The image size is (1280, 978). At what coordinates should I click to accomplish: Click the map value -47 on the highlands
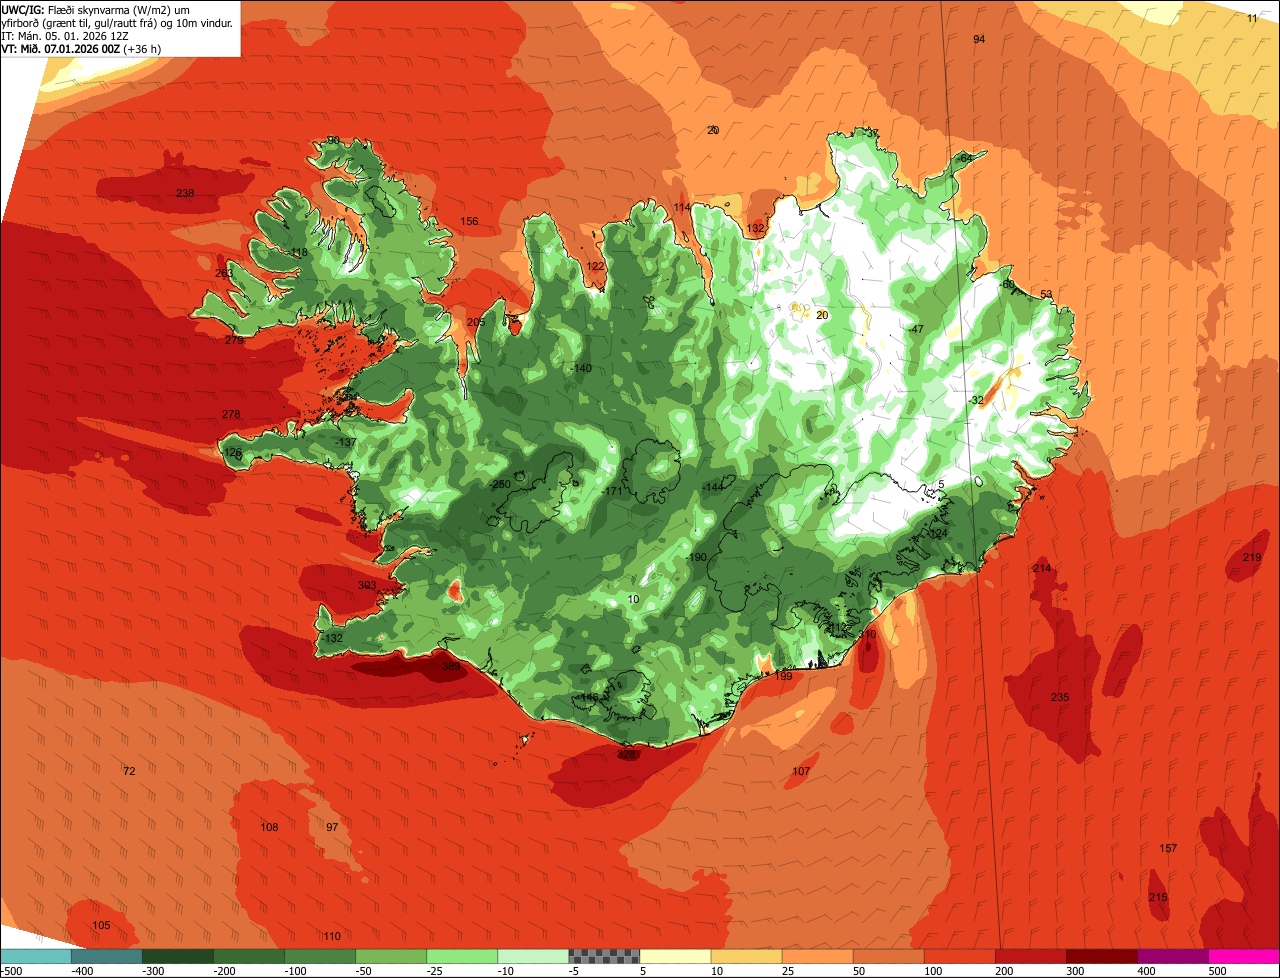click(916, 330)
